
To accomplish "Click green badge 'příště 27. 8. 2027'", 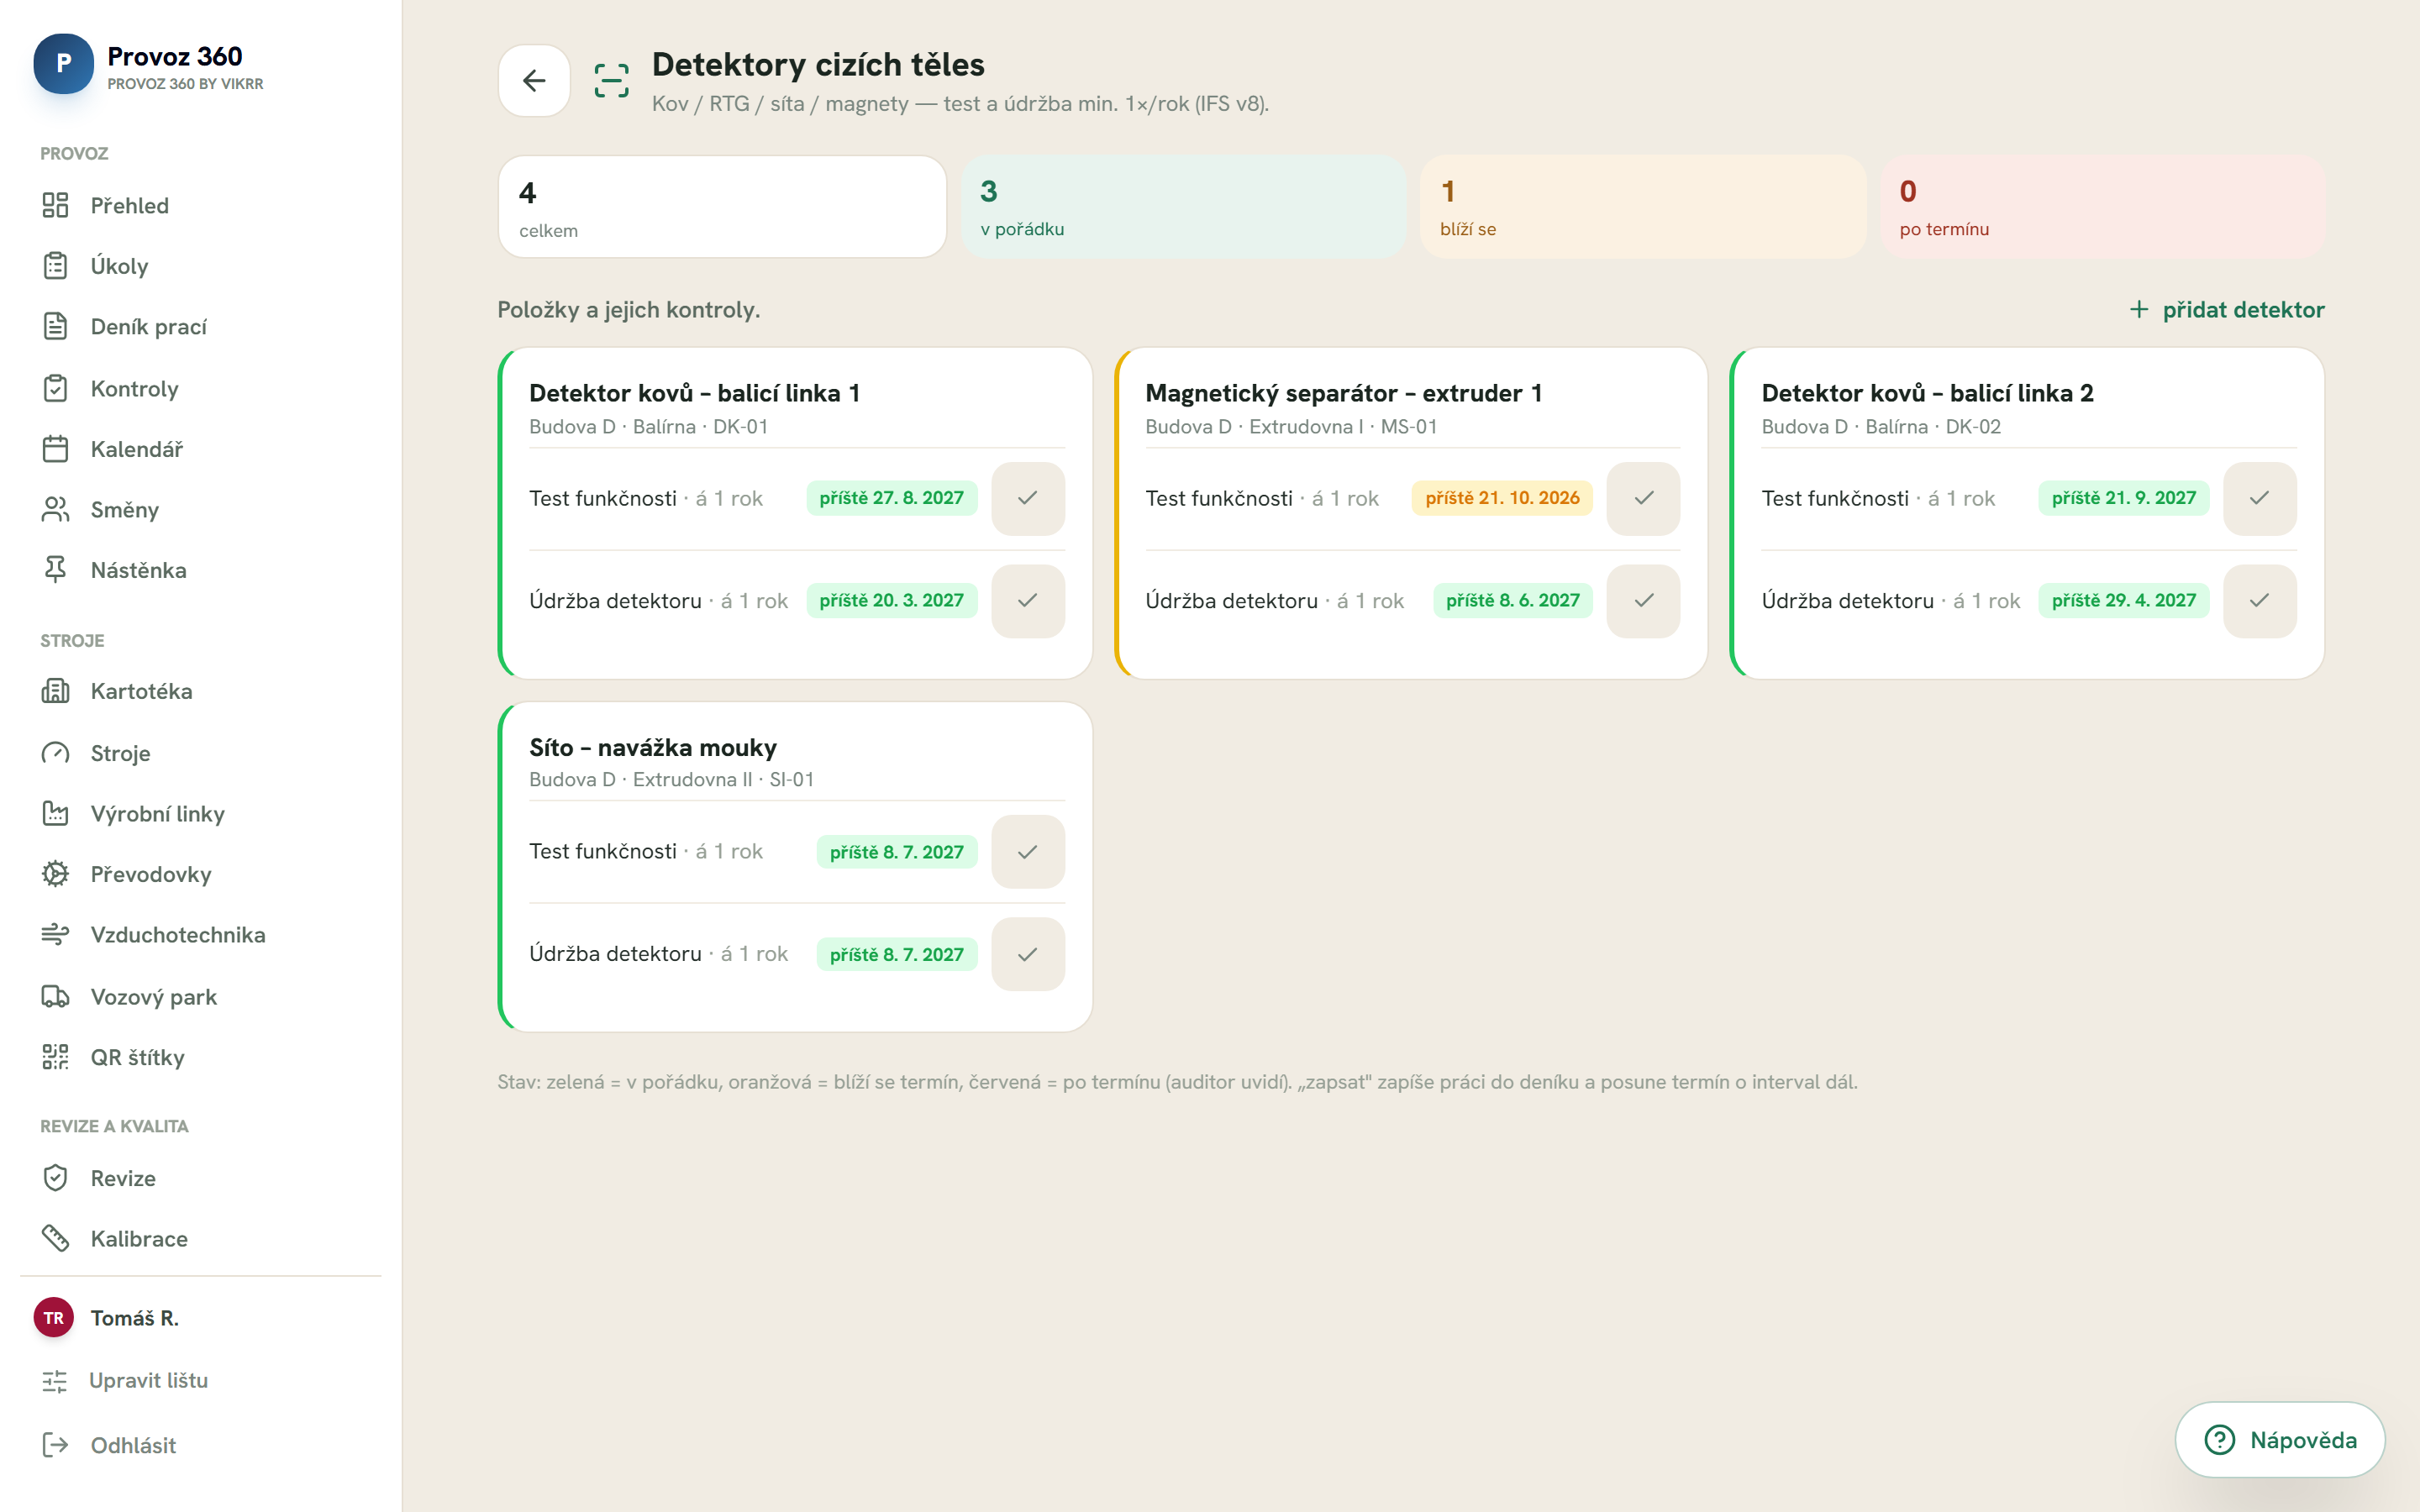I will point(891,498).
